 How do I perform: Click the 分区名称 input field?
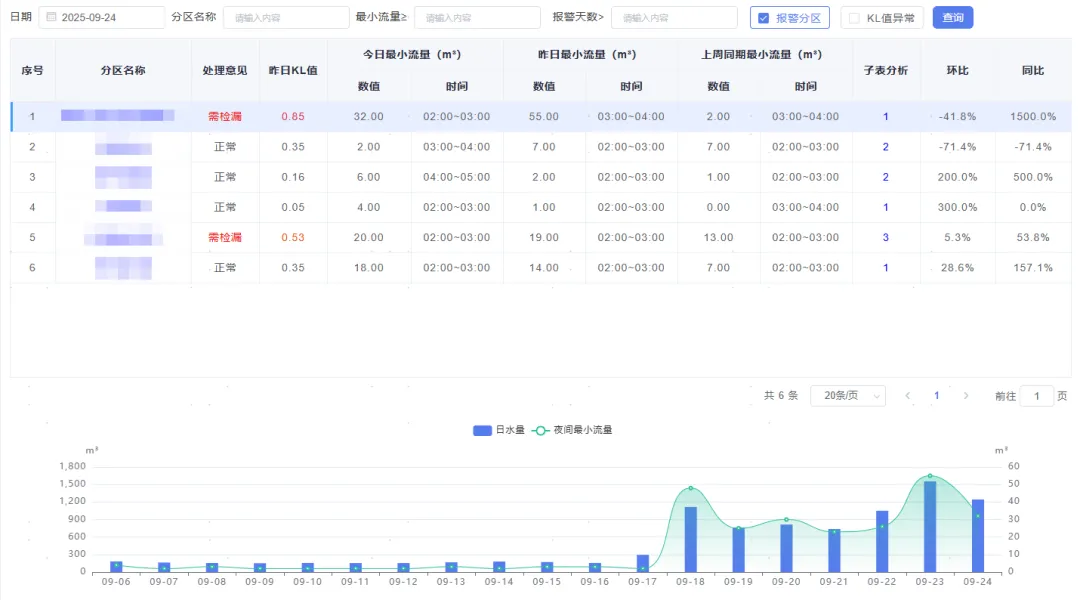285,18
